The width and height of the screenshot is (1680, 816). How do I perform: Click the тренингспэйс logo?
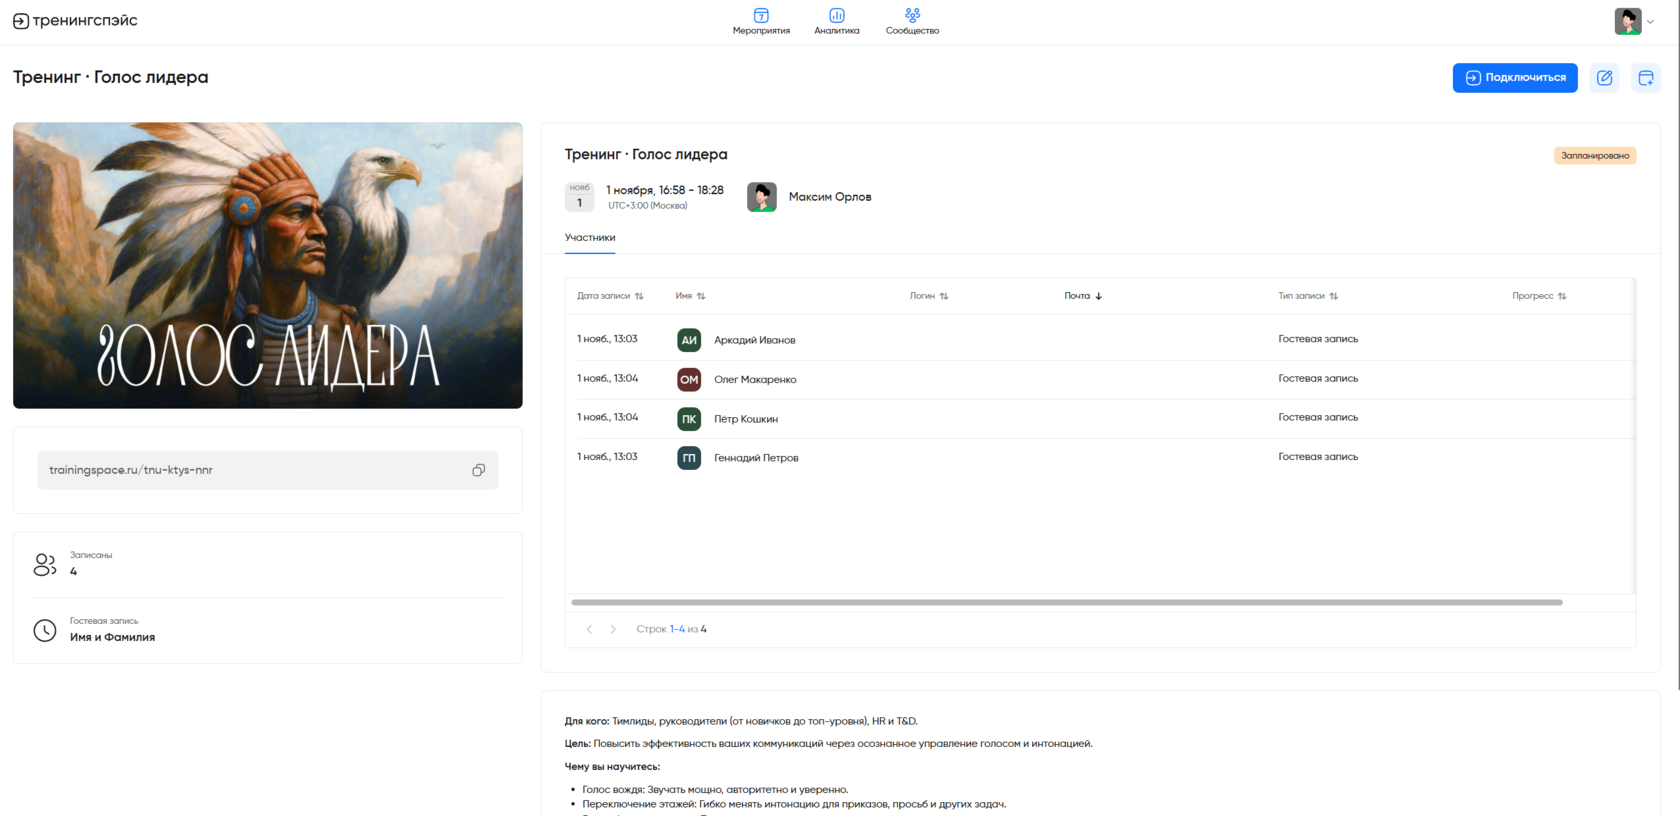(x=76, y=21)
